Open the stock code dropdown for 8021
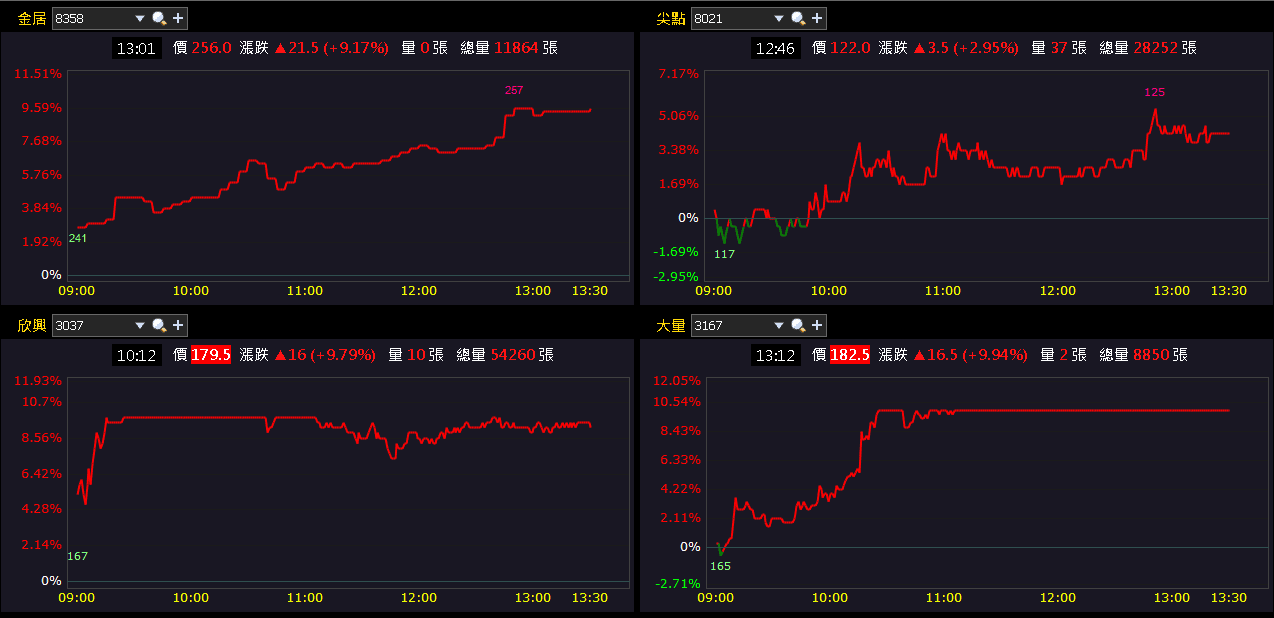Viewport: 1274px width, 618px height. [x=777, y=18]
